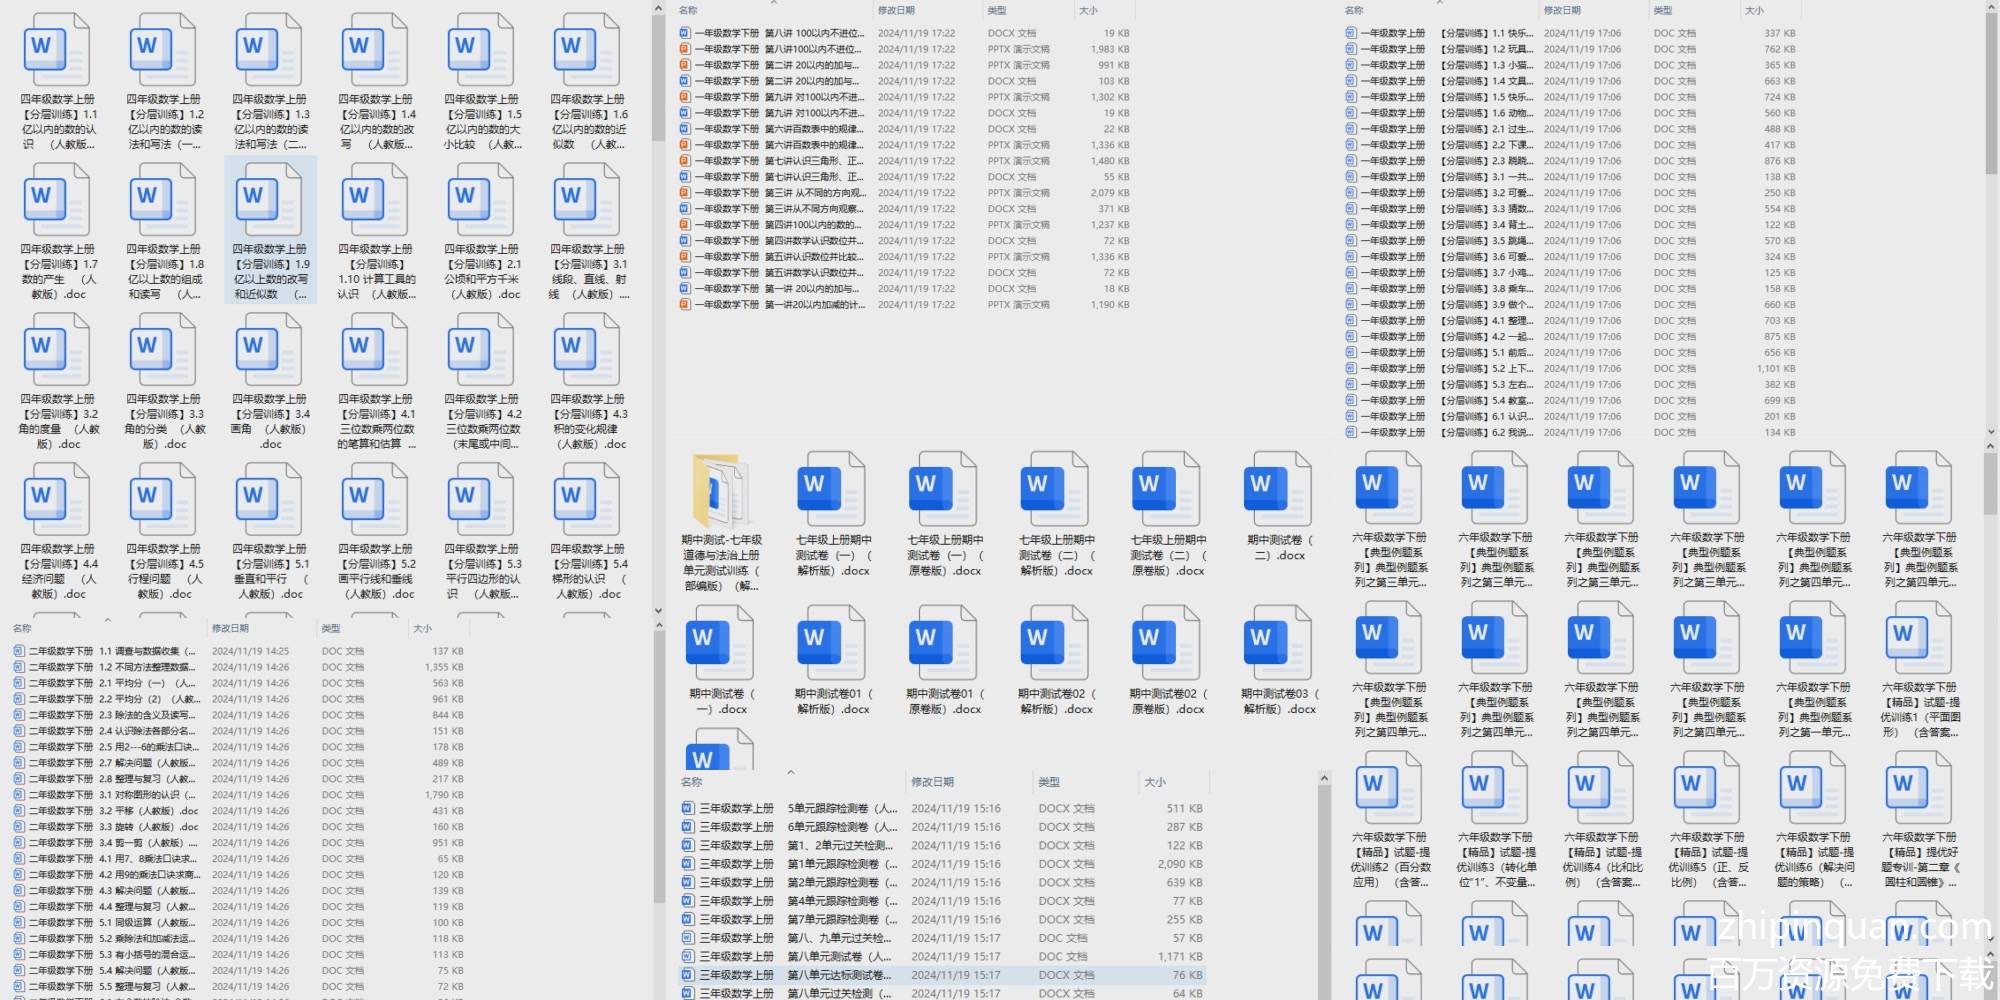2000x1000 pixels.
Task: Click scroll-up arrow of third-grade file list
Action: click(1324, 778)
